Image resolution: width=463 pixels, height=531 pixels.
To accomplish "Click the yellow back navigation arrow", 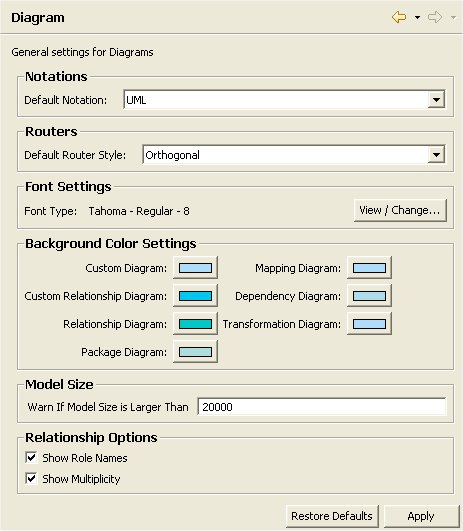I will 399,17.
